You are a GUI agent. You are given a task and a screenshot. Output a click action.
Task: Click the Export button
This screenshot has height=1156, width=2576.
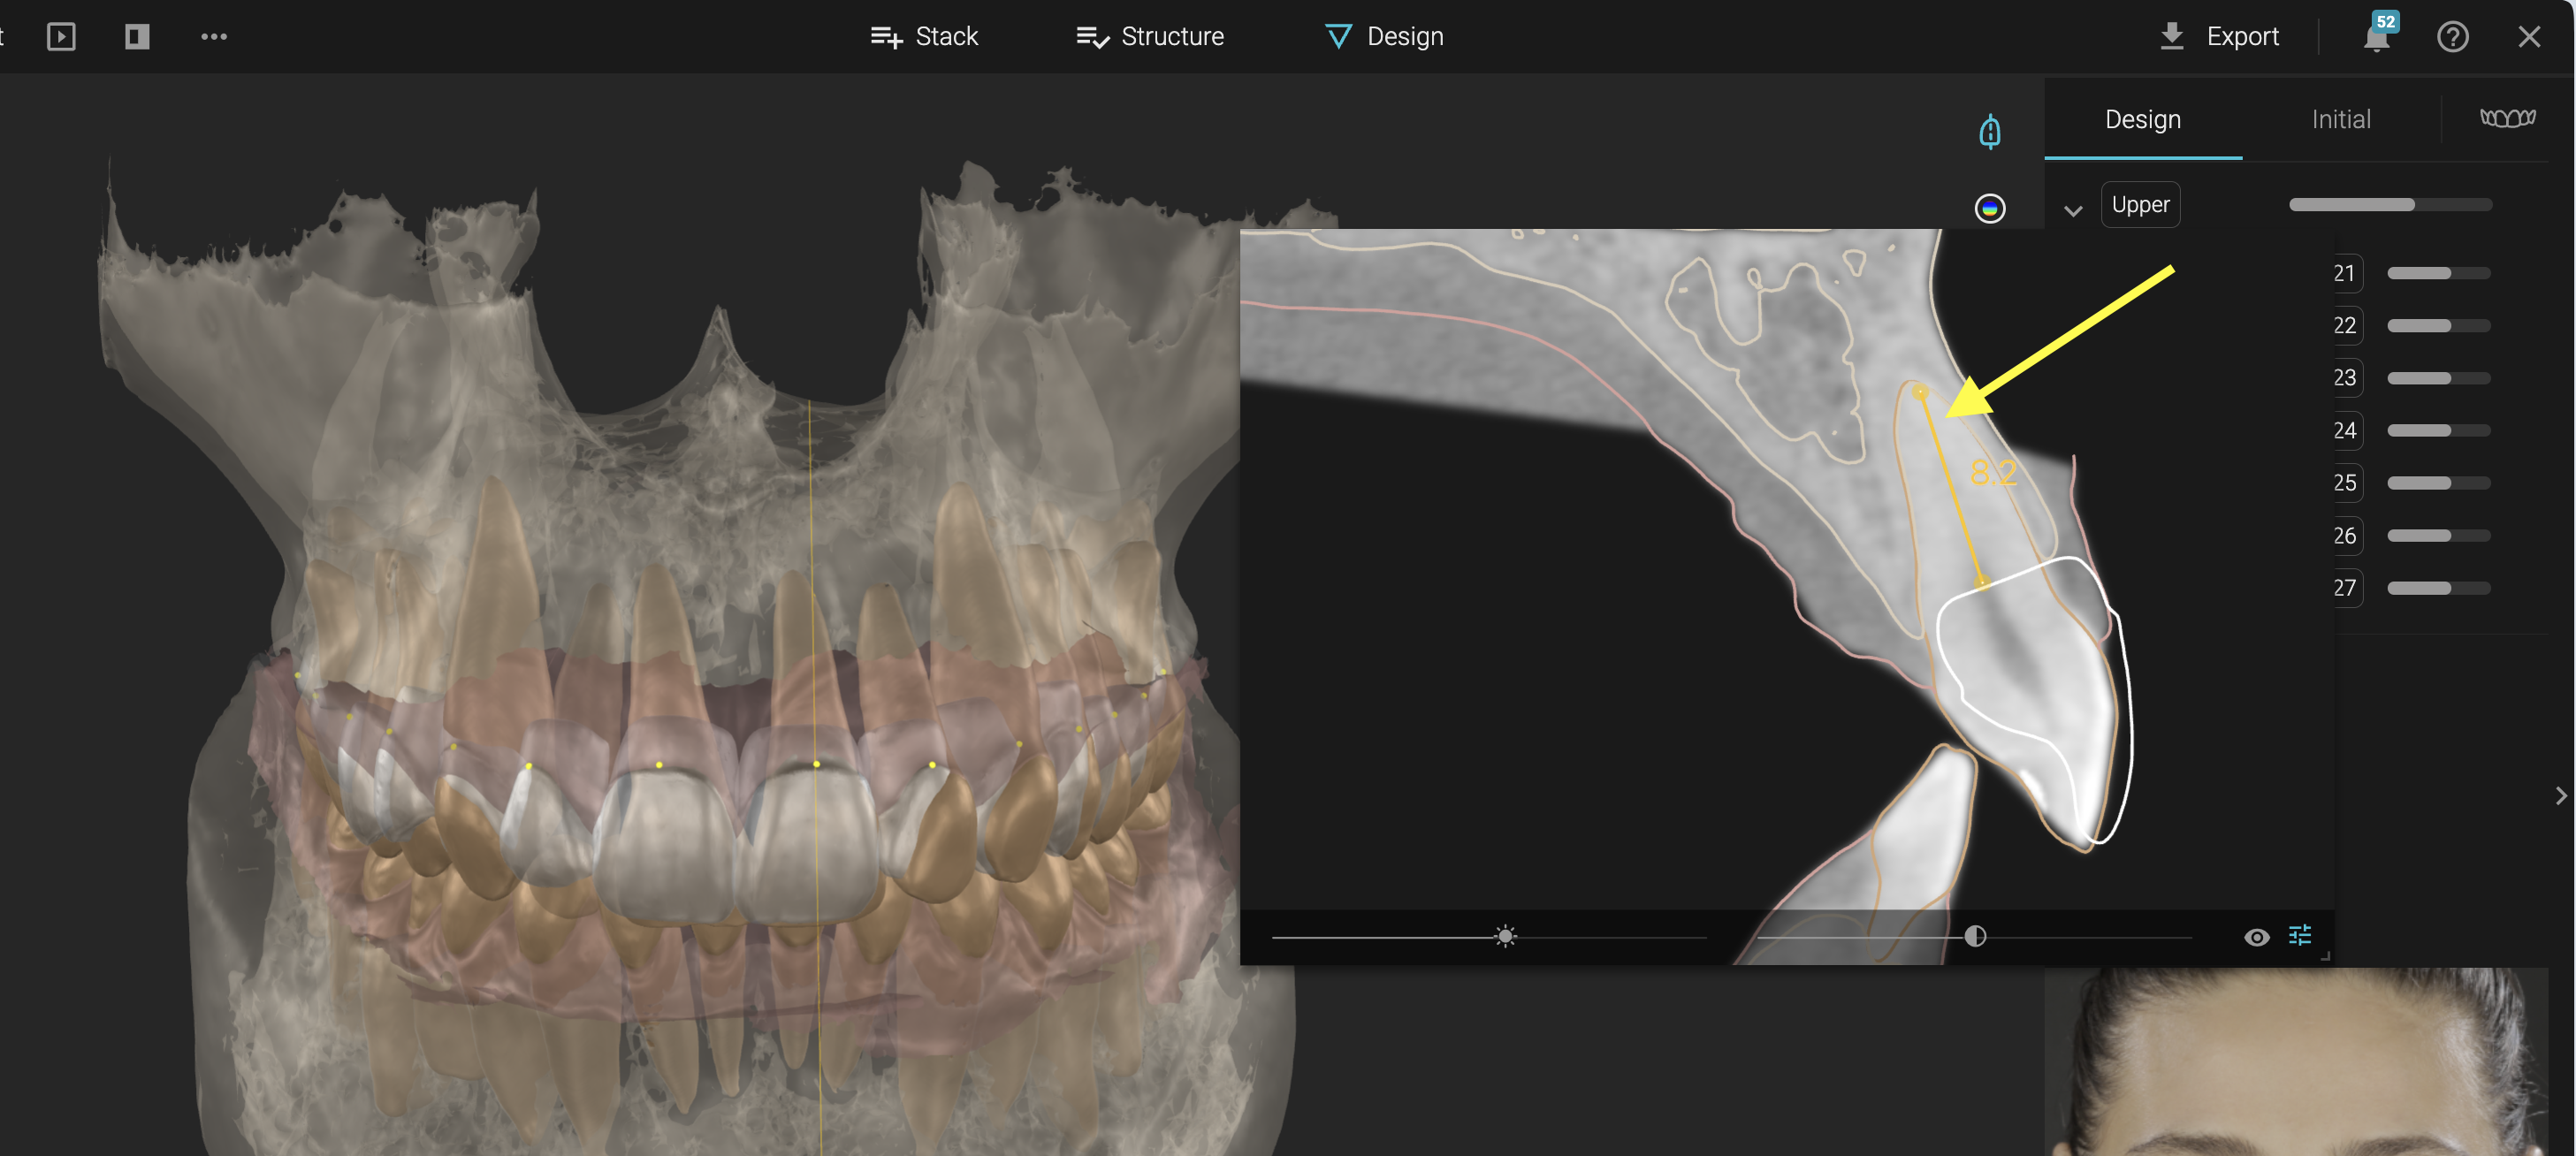click(x=2219, y=37)
